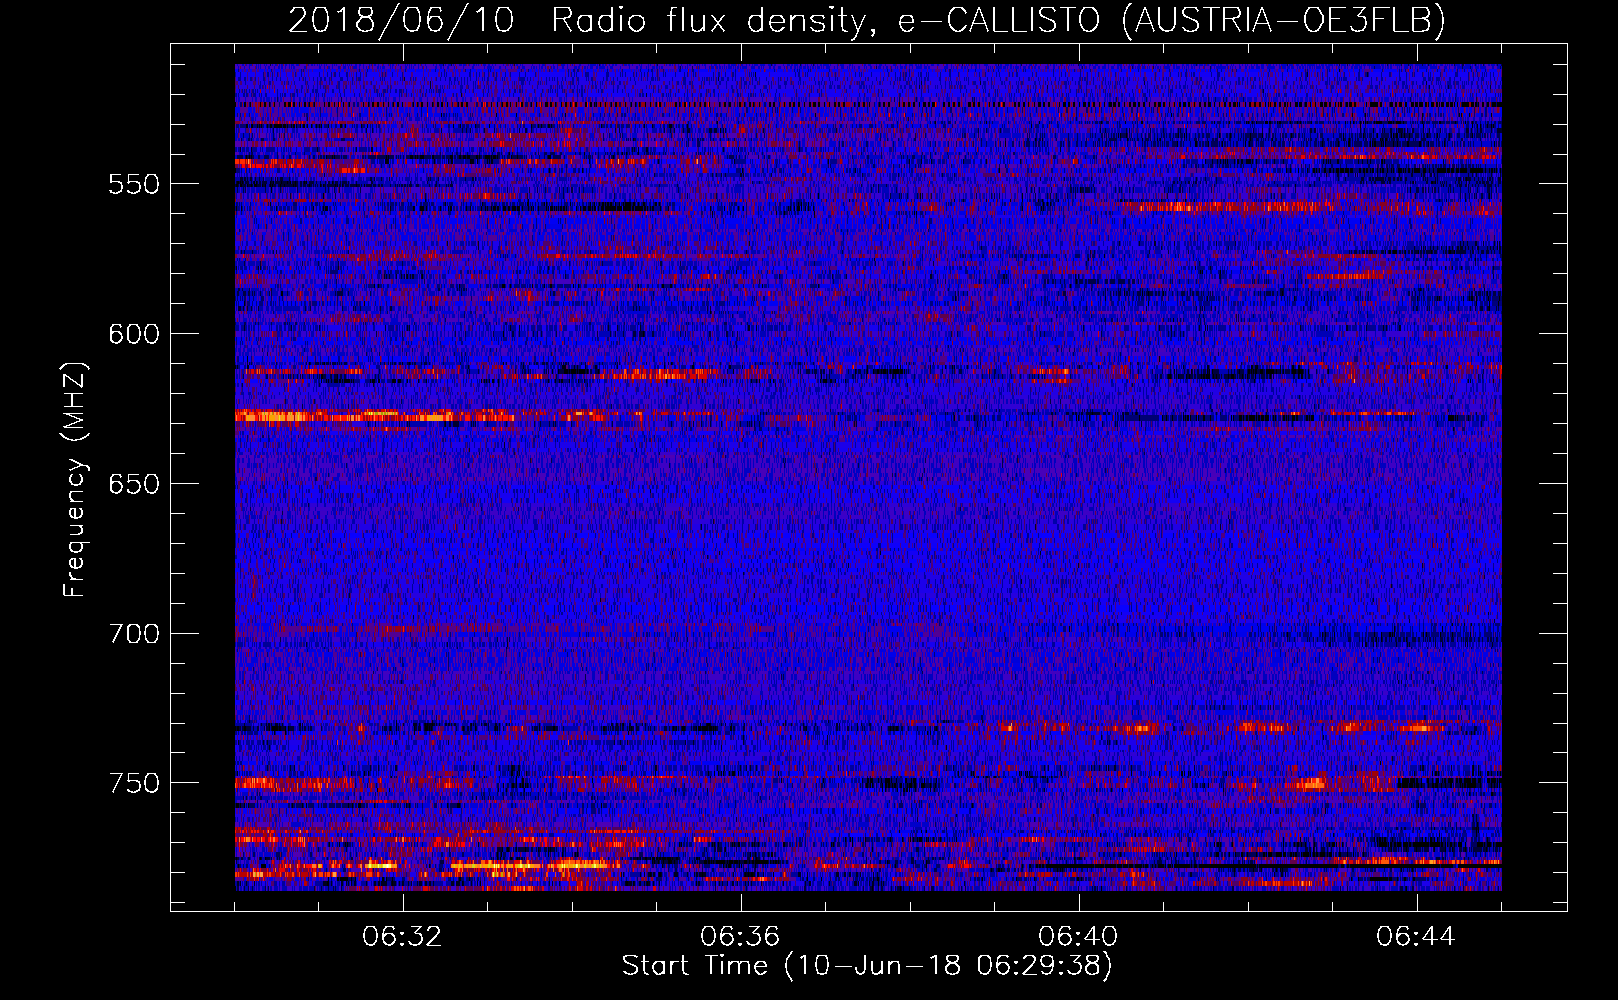Click the 700 frequency tick label
Screen dimensions: 1618x1000
click(134, 634)
